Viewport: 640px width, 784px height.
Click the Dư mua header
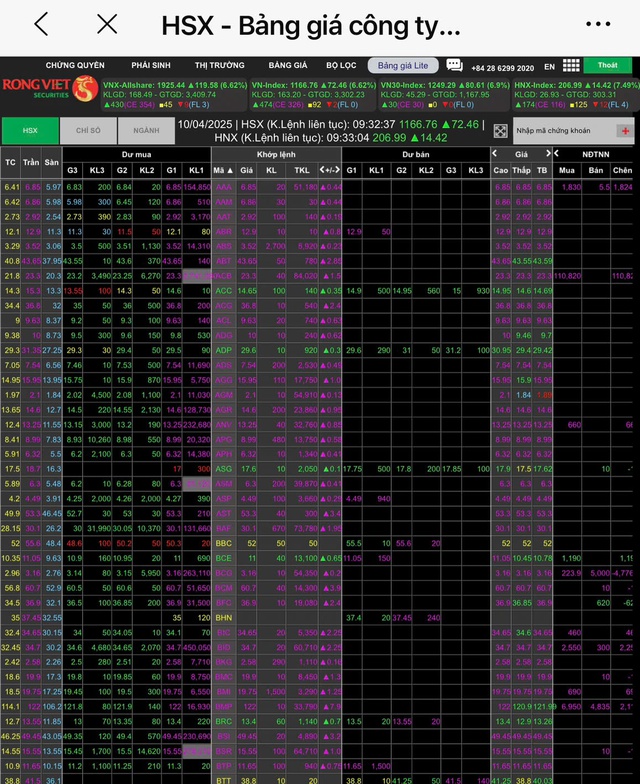tap(136, 154)
